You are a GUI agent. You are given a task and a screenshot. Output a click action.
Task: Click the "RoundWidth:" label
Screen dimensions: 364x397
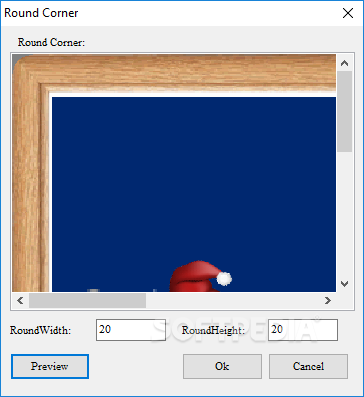[x=40, y=330]
